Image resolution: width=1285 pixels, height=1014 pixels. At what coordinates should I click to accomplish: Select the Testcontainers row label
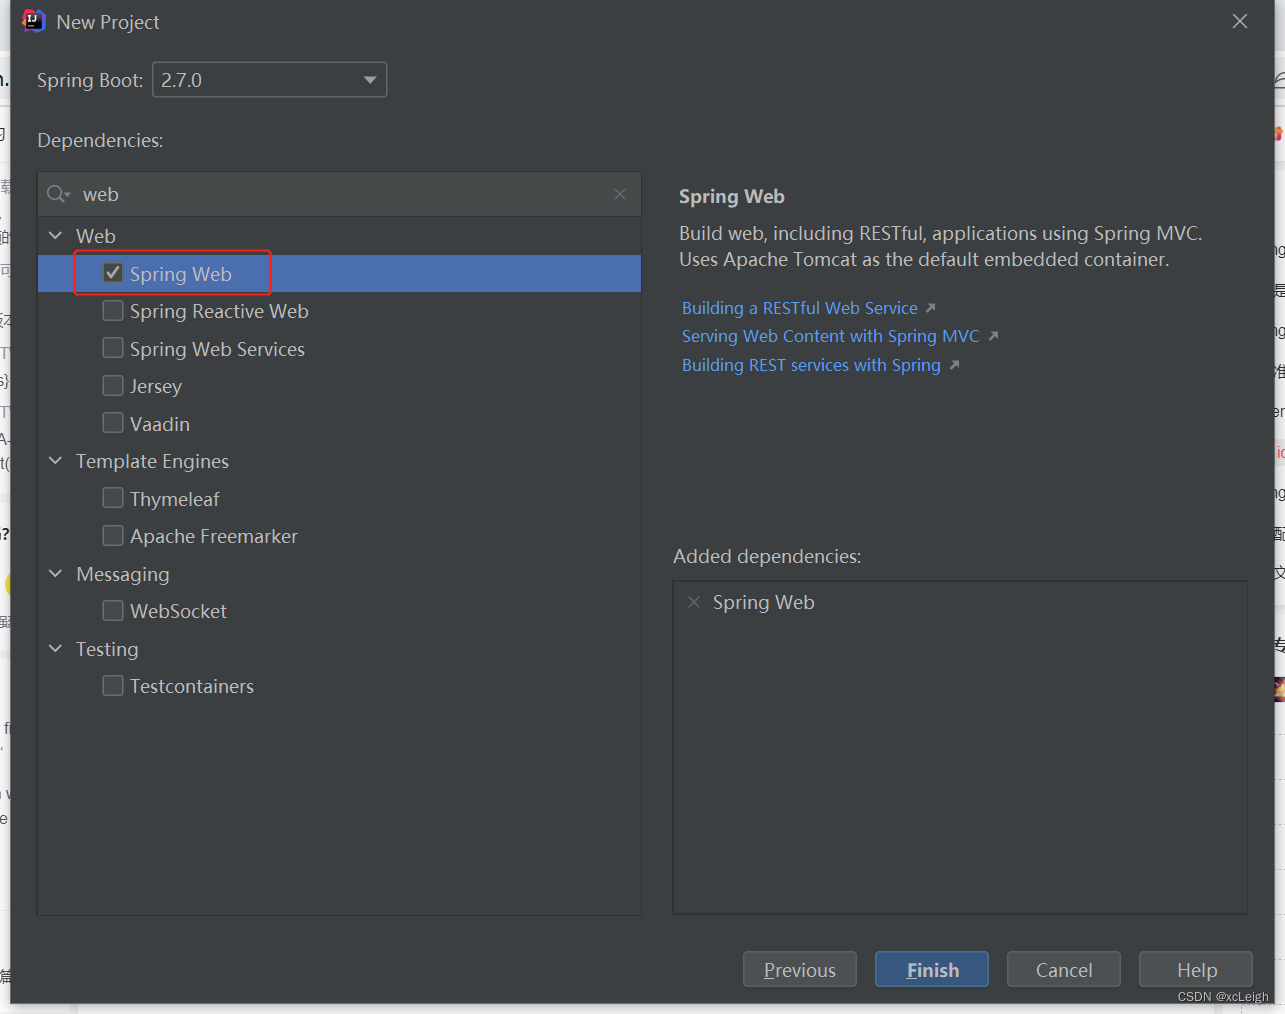coord(192,686)
